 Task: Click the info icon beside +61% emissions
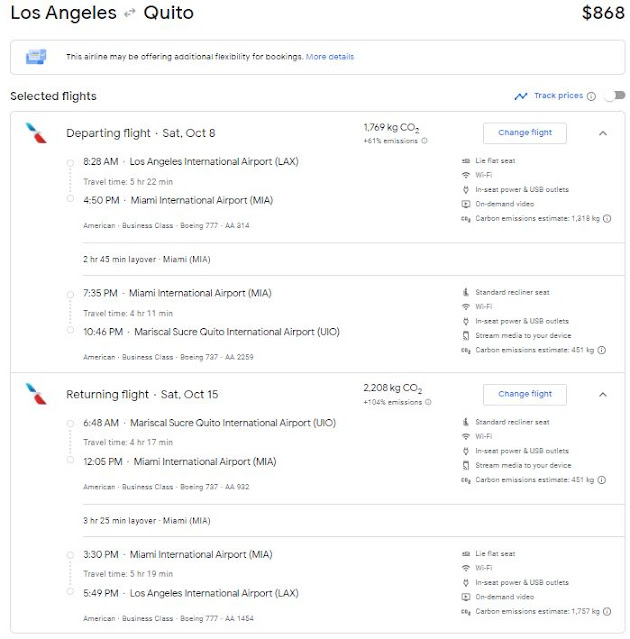[x=424, y=141]
